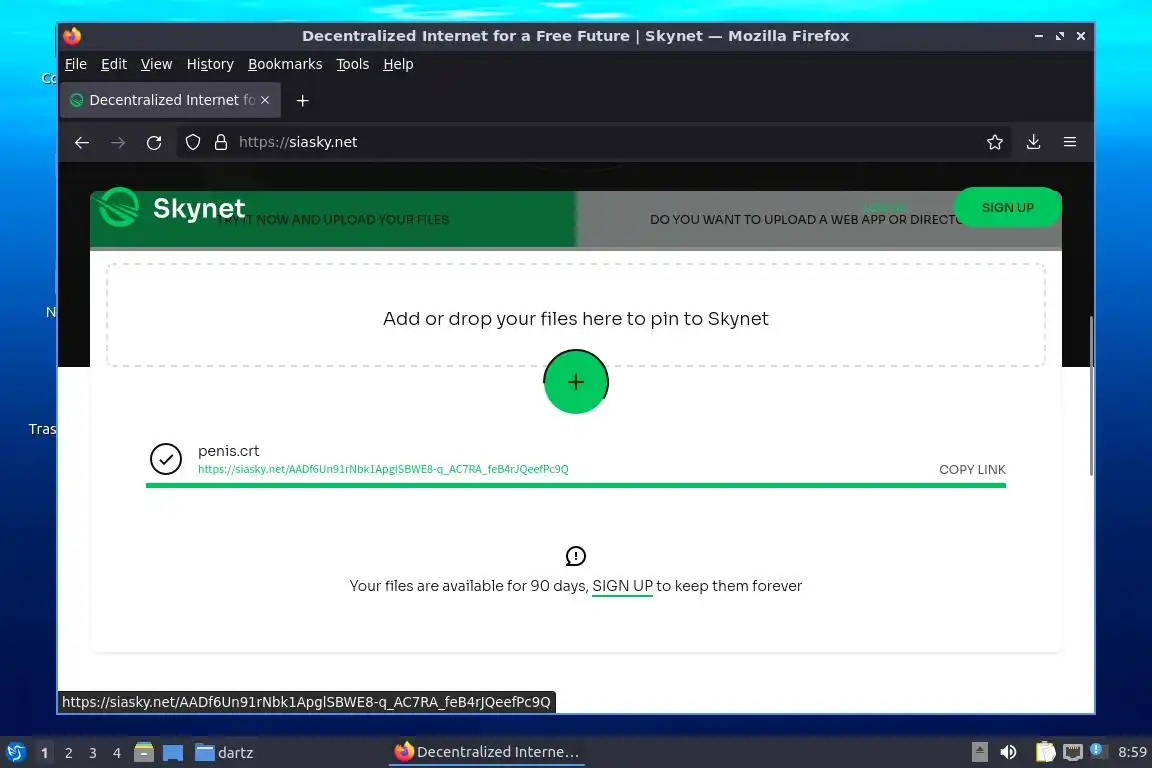The image size is (1152, 768).
Task: Click the green plus upload button
Action: click(576, 381)
